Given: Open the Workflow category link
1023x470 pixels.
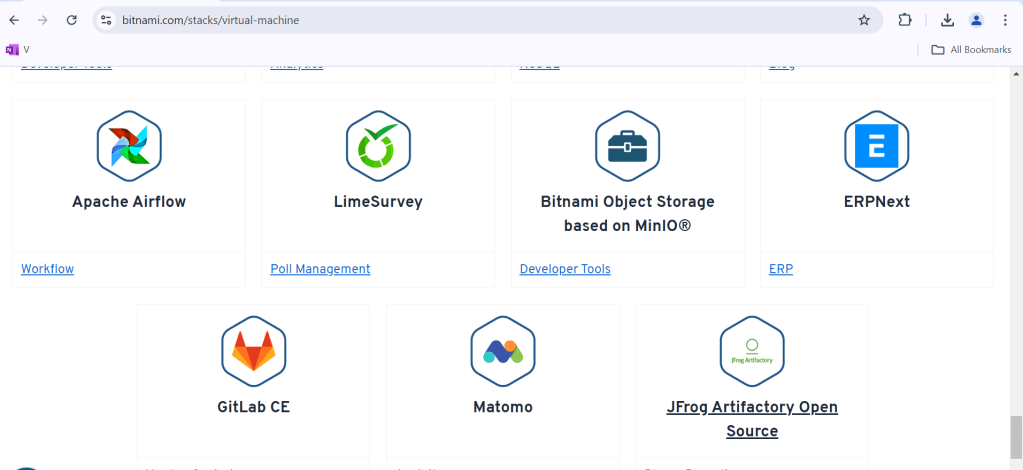Looking at the screenshot, I should pos(48,269).
